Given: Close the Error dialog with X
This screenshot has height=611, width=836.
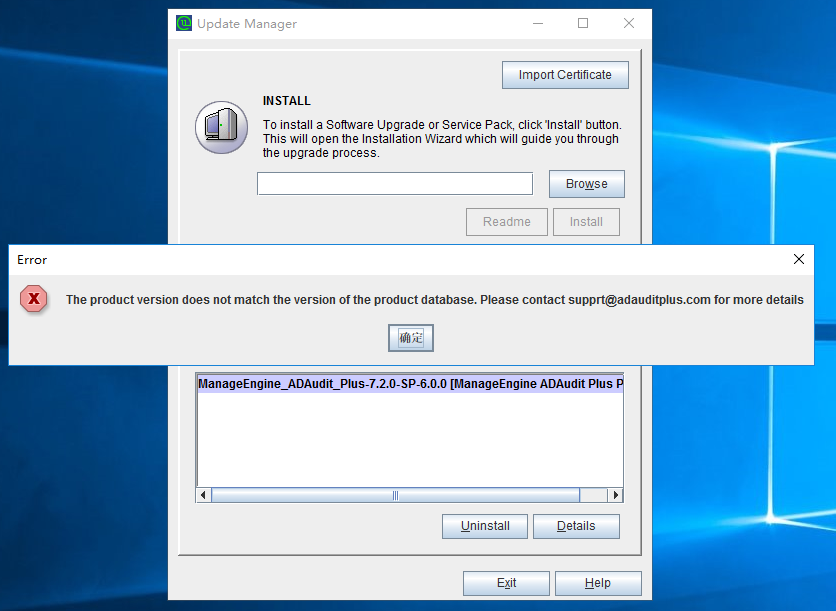Looking at the screenshot, I should pos(799,259).
